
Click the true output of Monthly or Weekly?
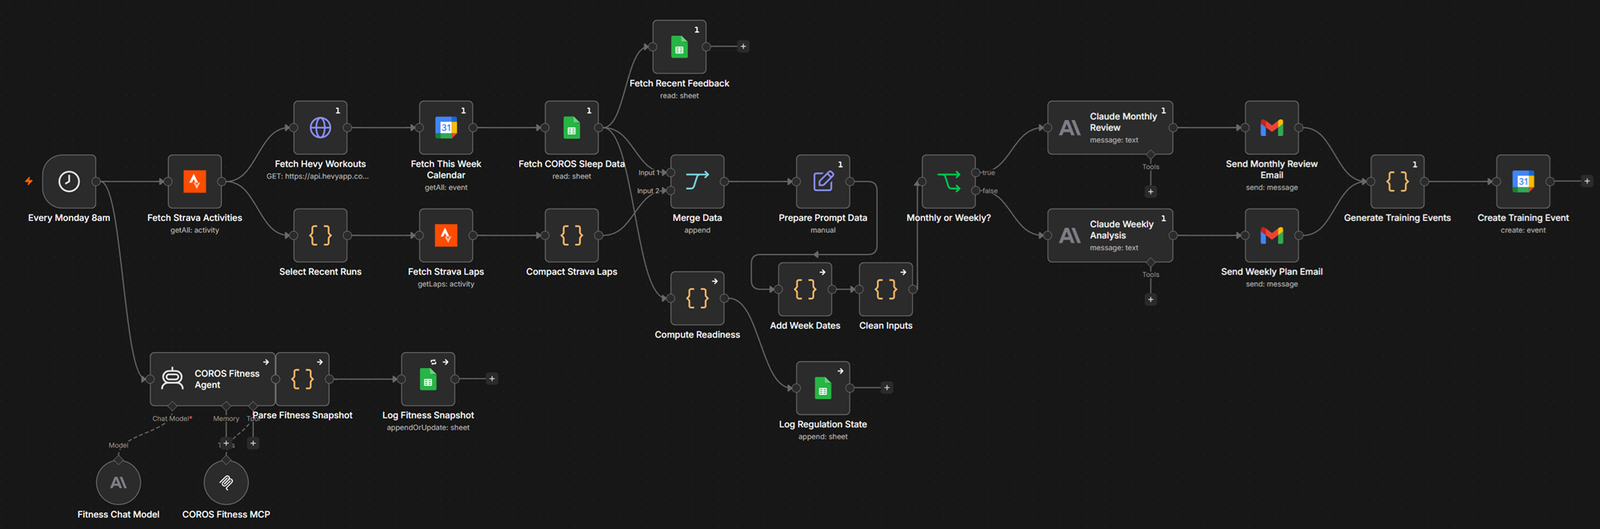click(x=976, y=172)
